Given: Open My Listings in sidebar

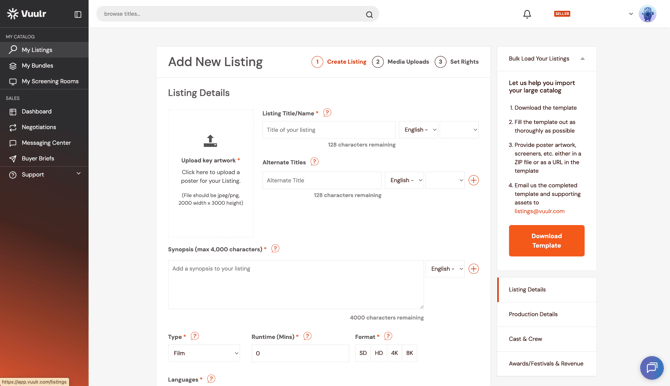Looking at the screenshot, I should click(x=44, y=50).
